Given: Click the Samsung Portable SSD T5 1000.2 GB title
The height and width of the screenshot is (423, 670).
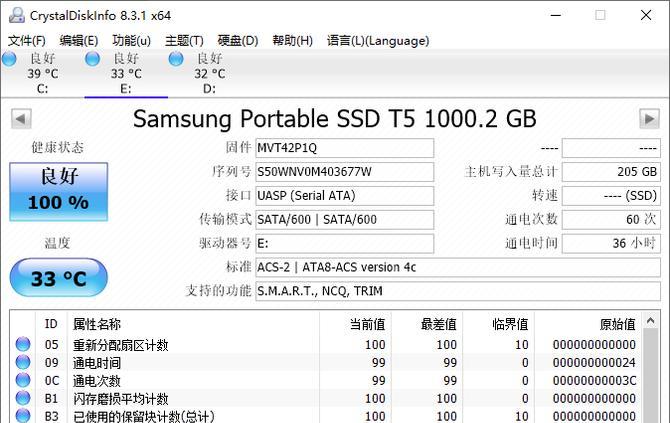Looking at the screenshot, I should [x=335, y=119].
